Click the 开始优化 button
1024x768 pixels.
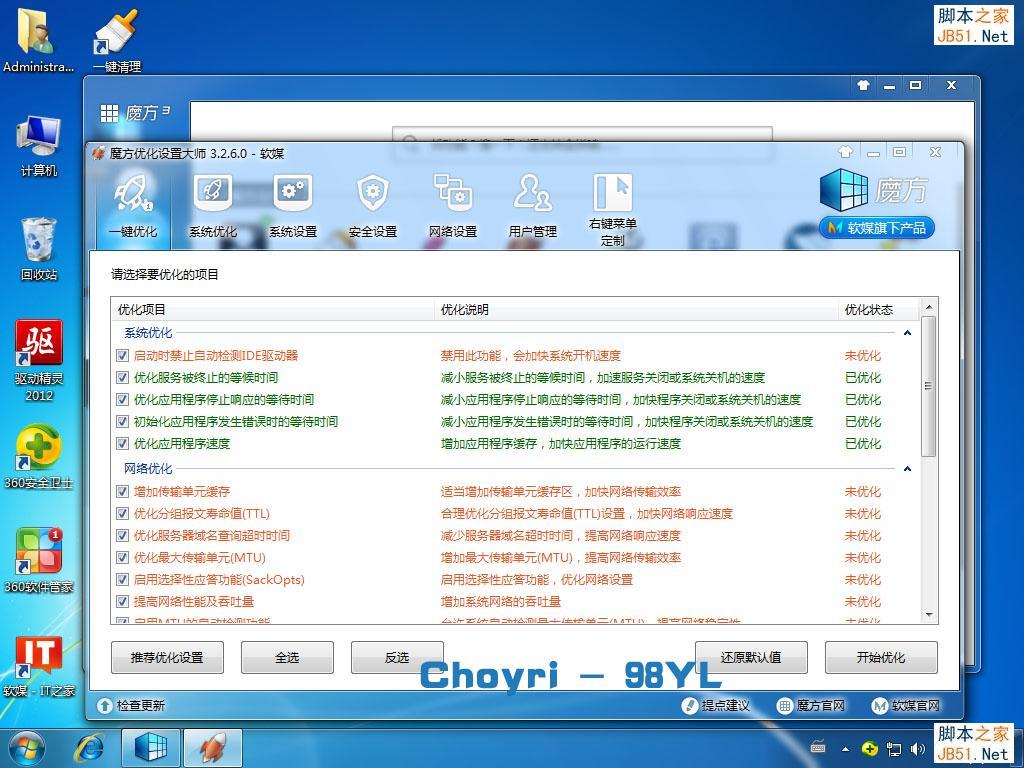coord(880,657)
